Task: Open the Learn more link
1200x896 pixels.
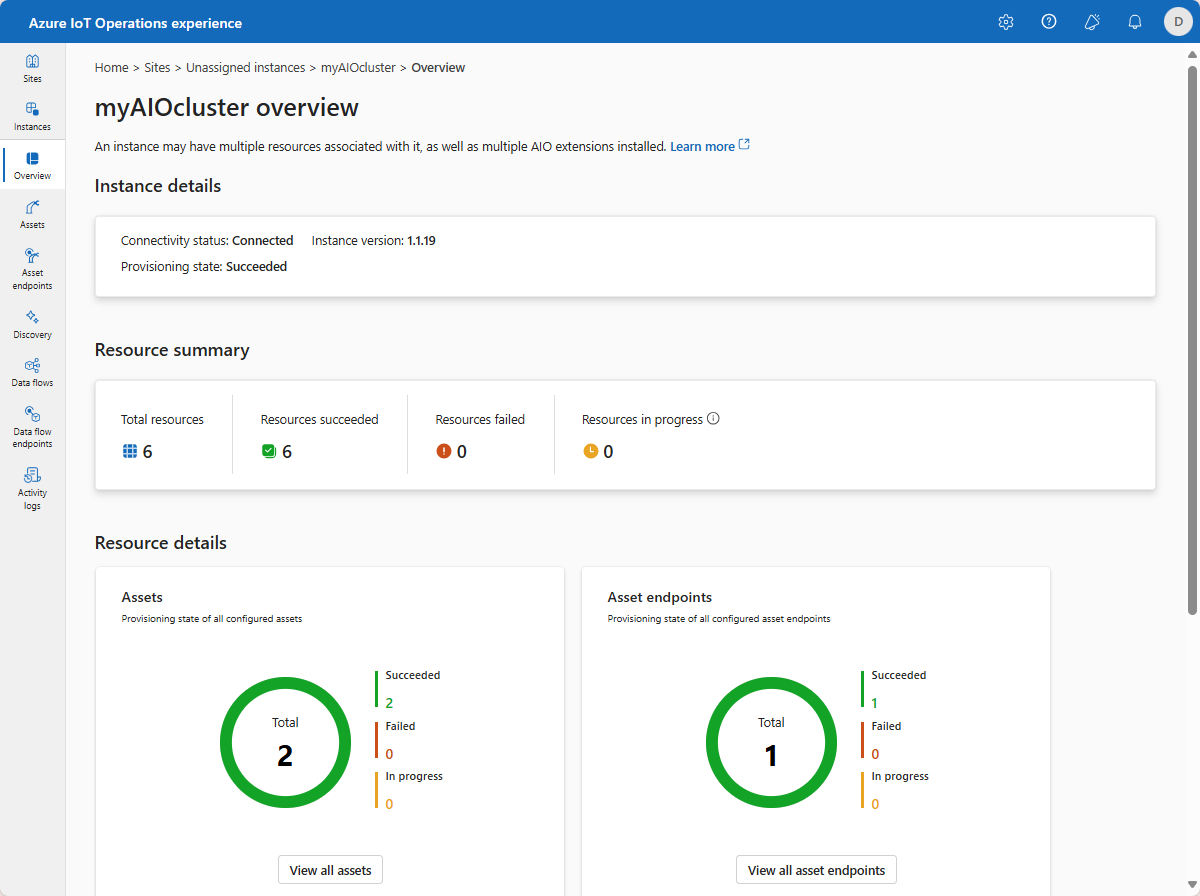Action: click(702, 146)
